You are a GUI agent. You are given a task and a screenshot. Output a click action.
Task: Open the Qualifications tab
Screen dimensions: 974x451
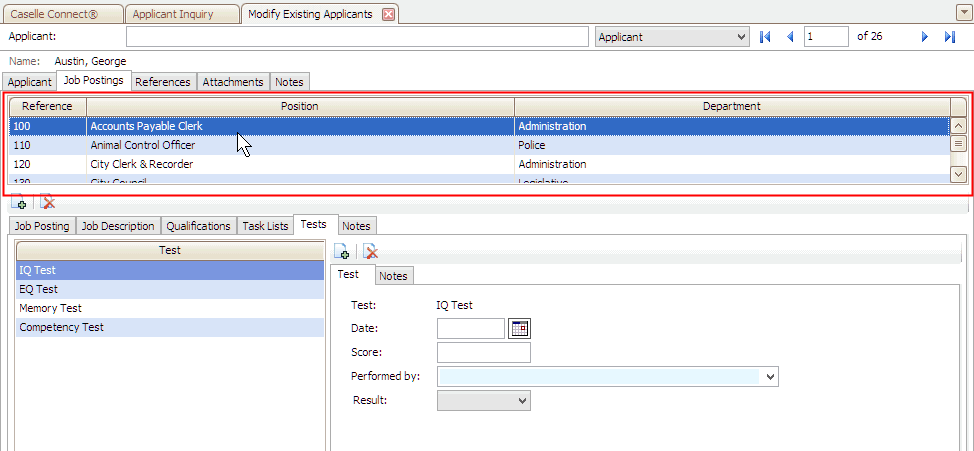(x=198, y=226)
